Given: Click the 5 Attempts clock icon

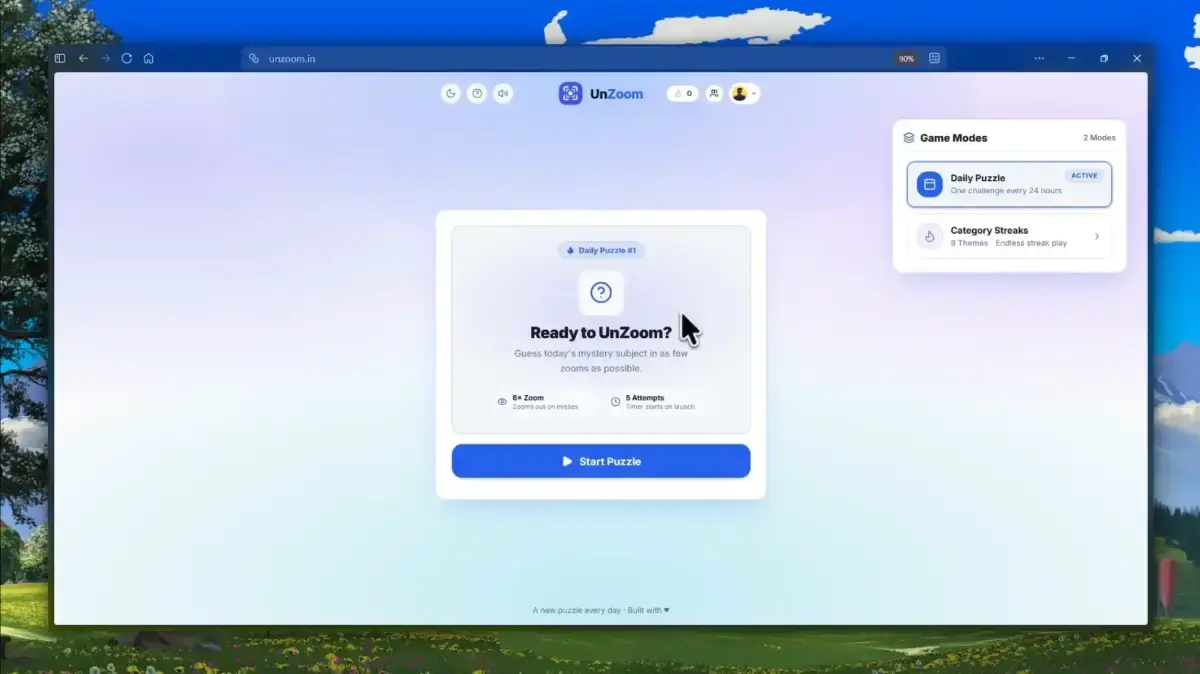Looking at the screenshot, I should [615, 401].
